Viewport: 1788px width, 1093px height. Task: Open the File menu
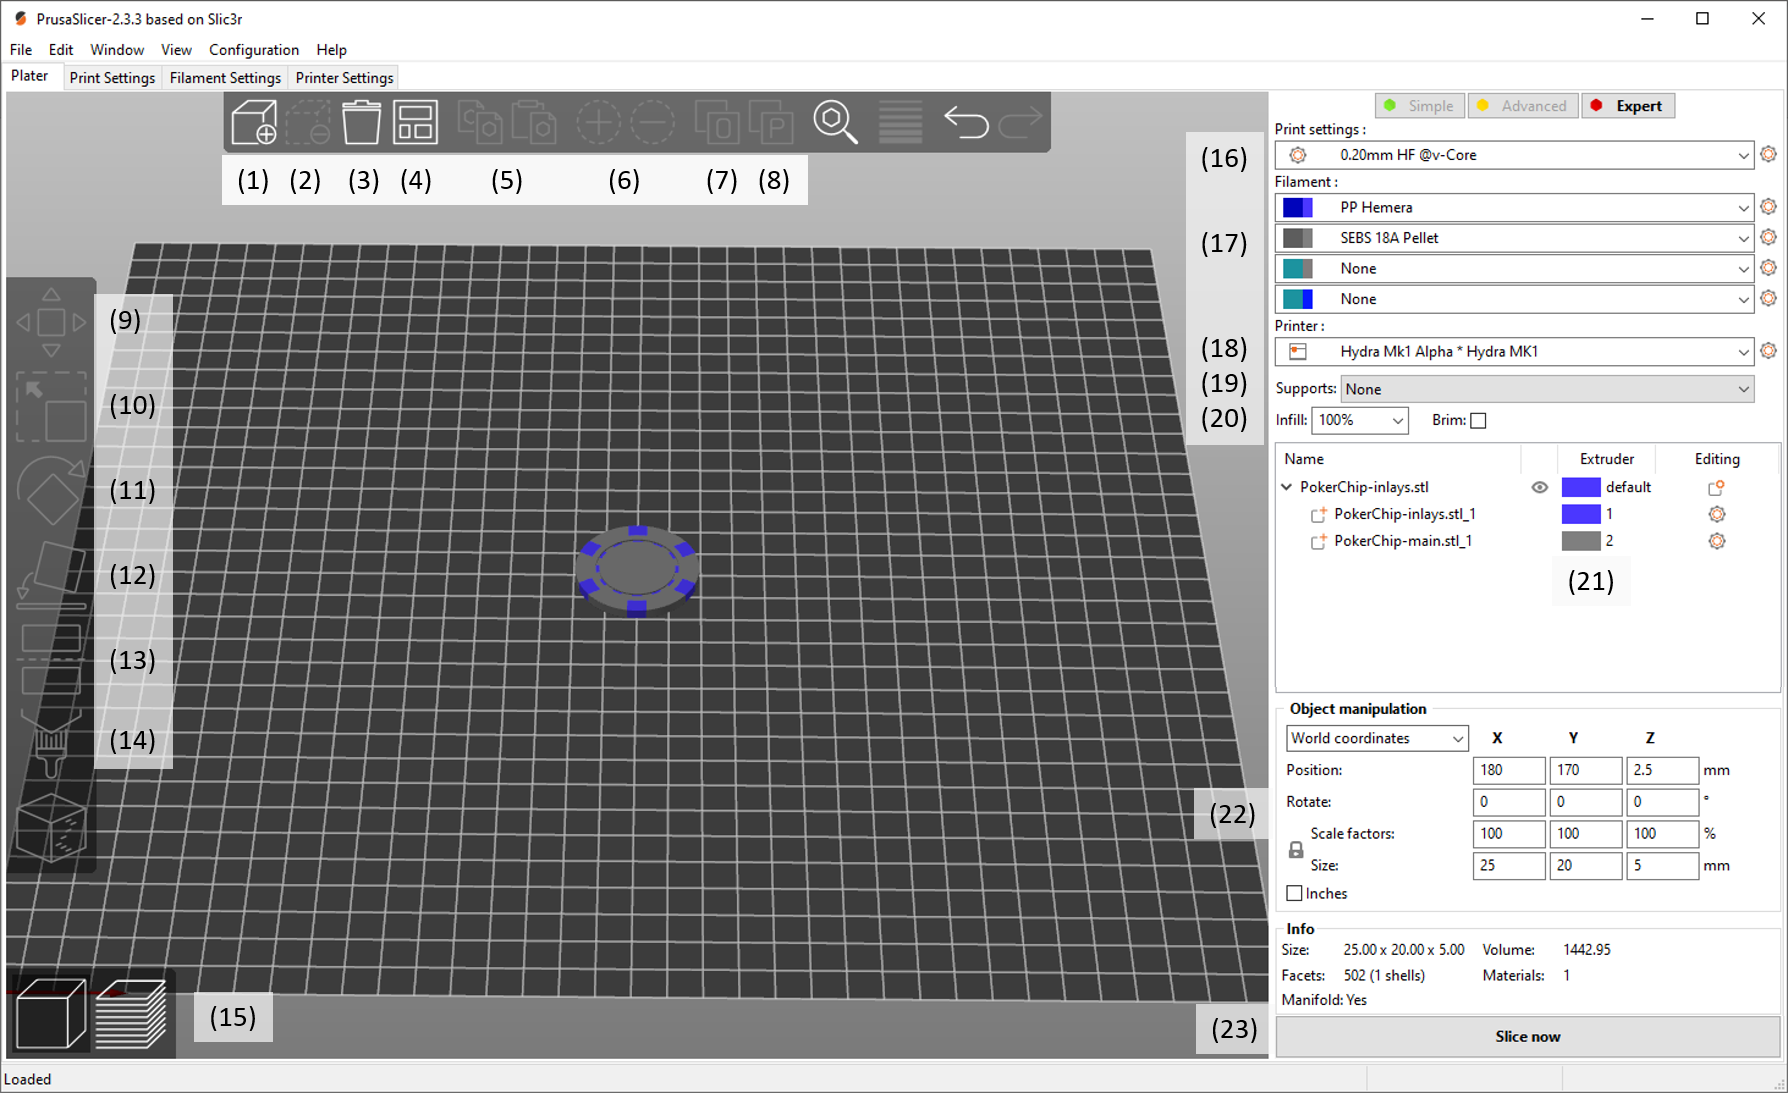tap(21, 49)
